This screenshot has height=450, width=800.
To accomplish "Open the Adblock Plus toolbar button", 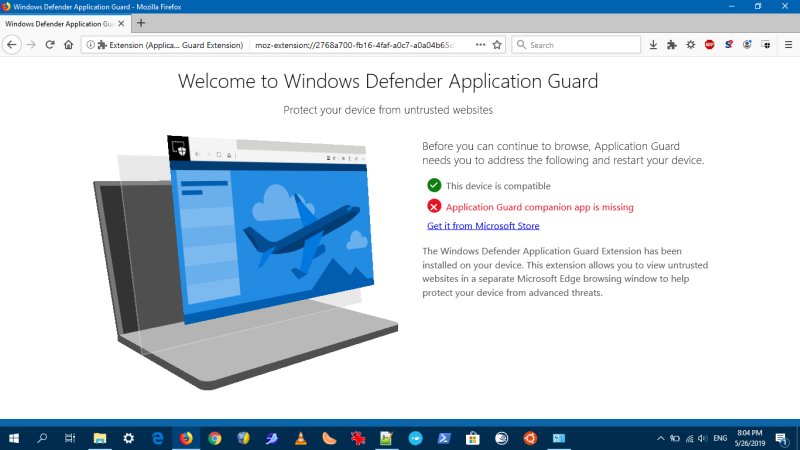I will [x=710, y=45].
